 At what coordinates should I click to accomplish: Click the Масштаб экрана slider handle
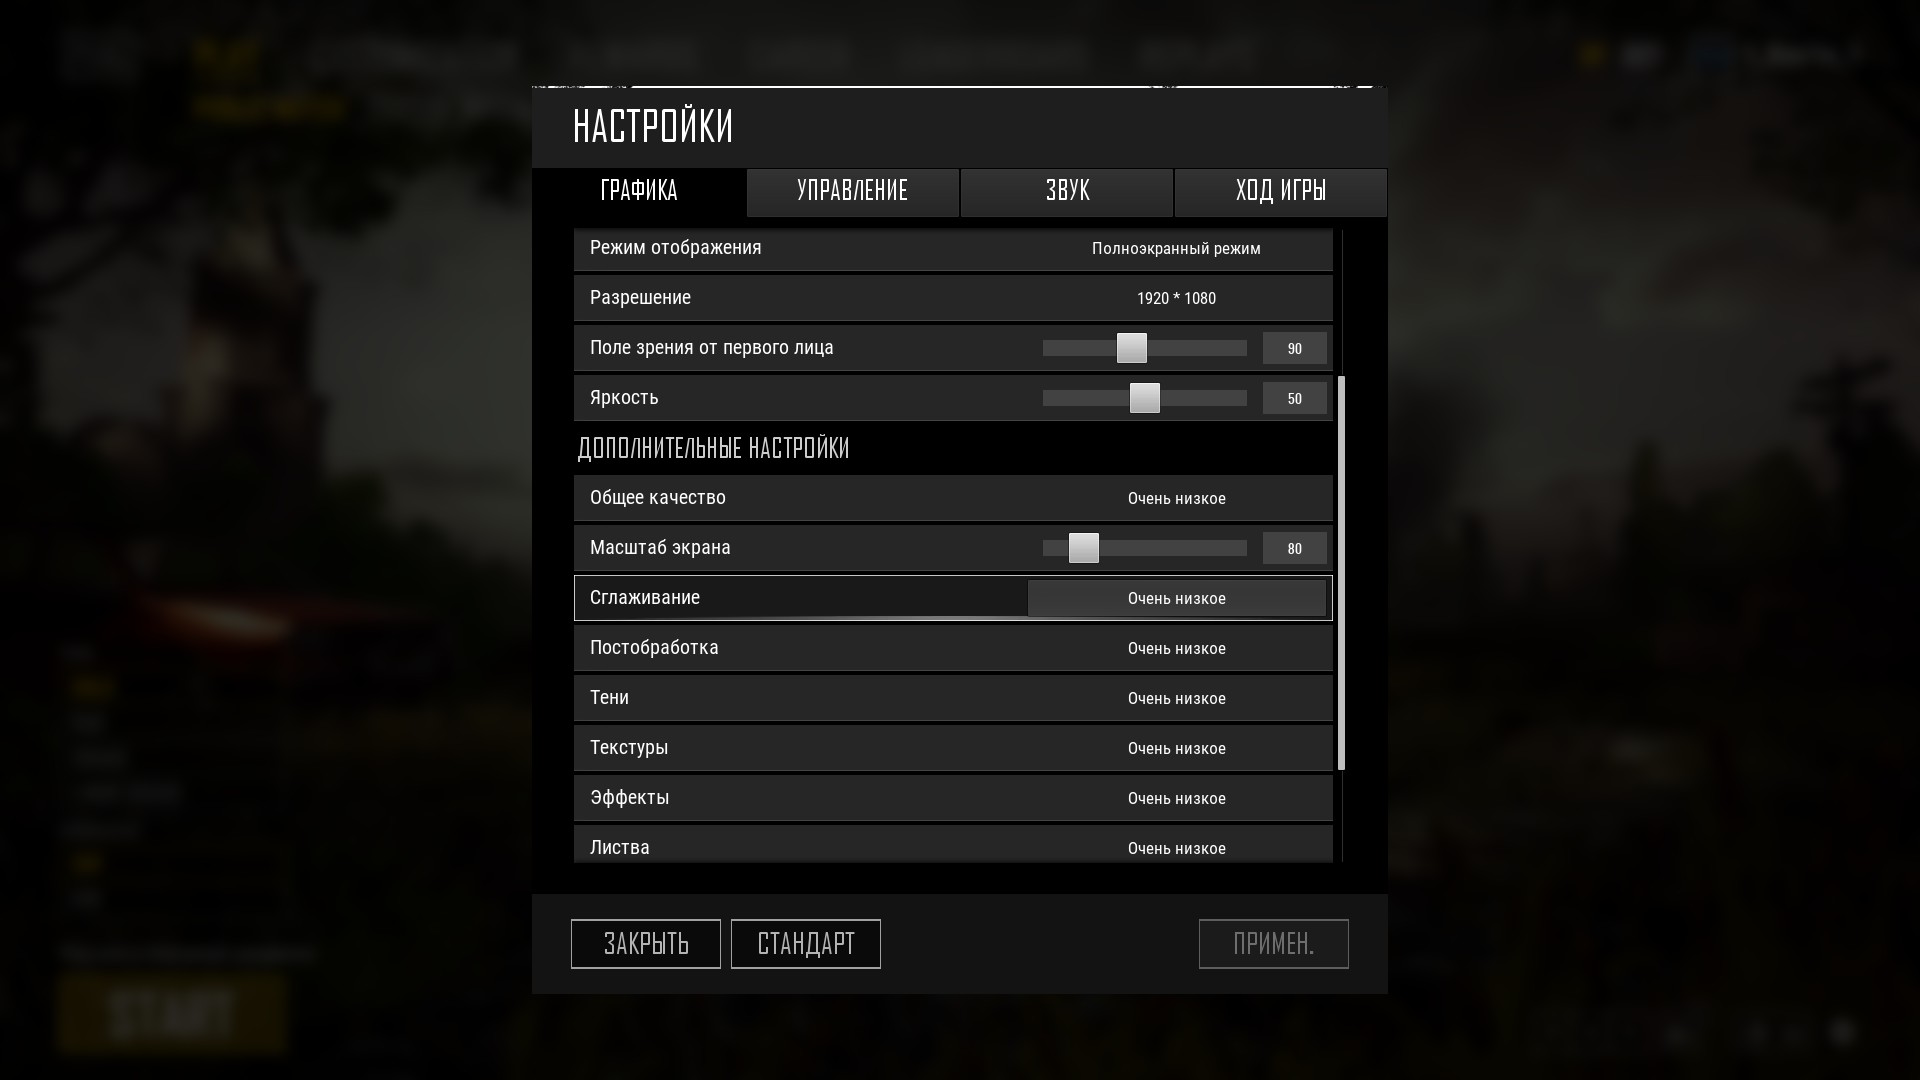[x=1084, y=548]
